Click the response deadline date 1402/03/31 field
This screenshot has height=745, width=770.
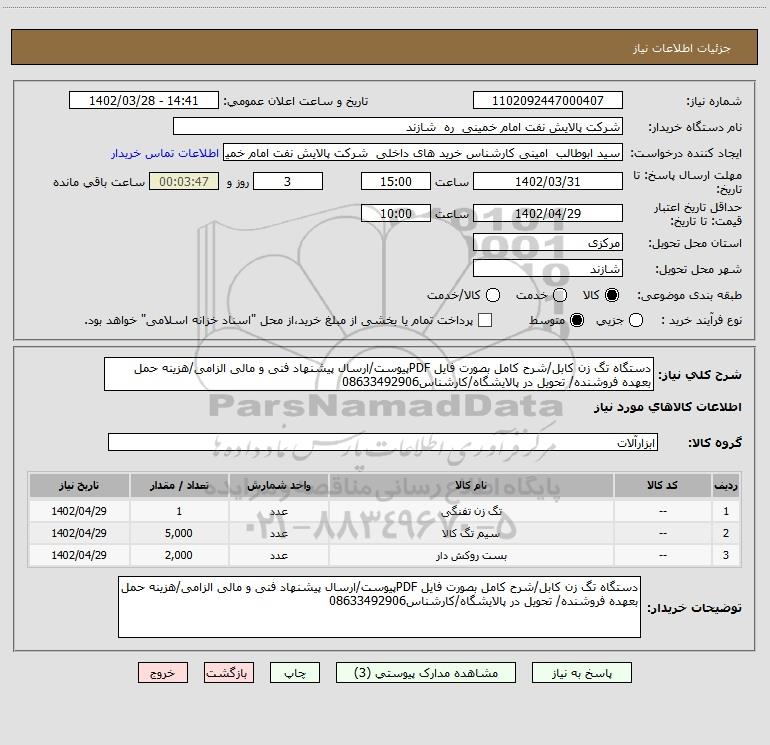[x=548, y=182]
